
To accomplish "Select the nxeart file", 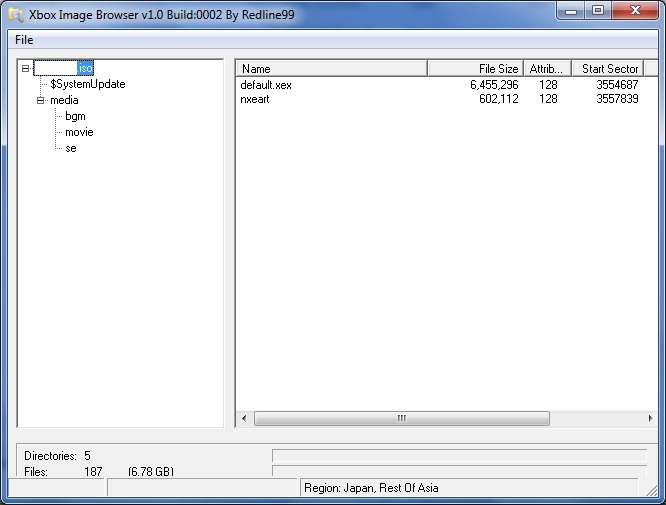I will pos(255,99).
